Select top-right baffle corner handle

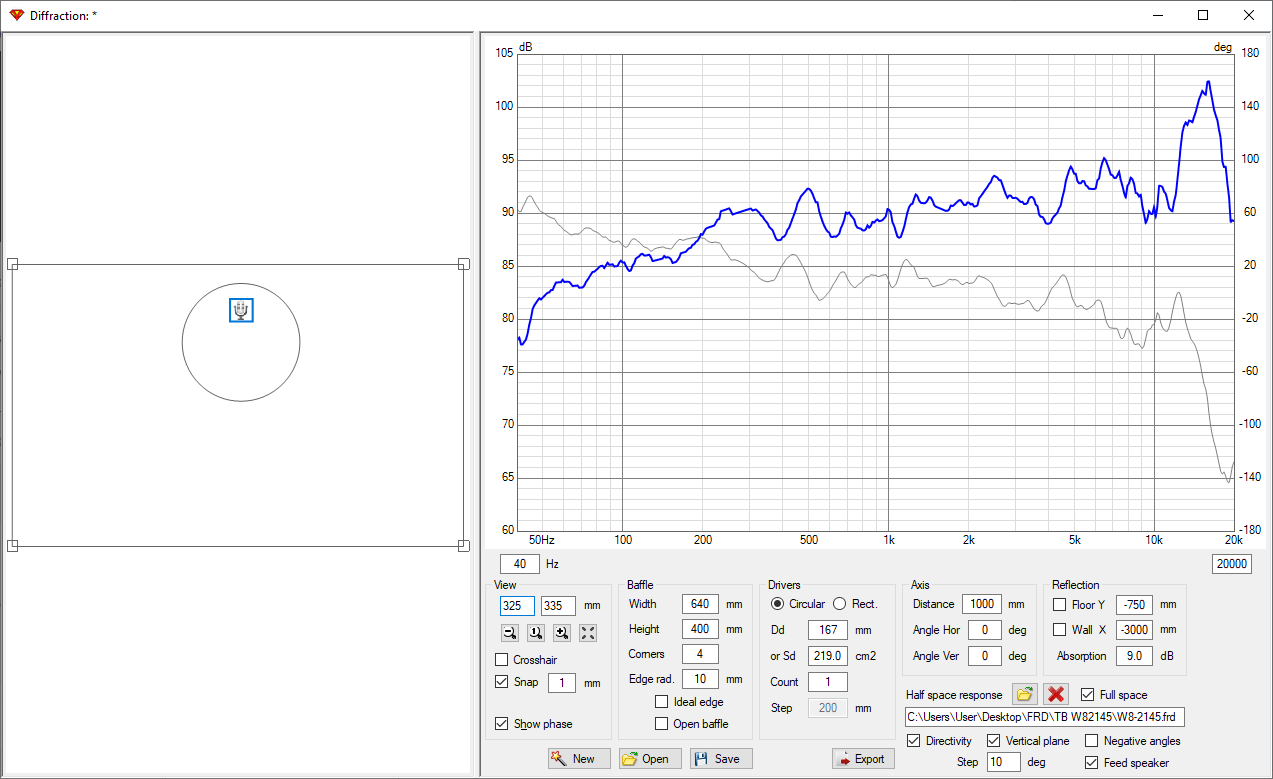click(463, 264)
